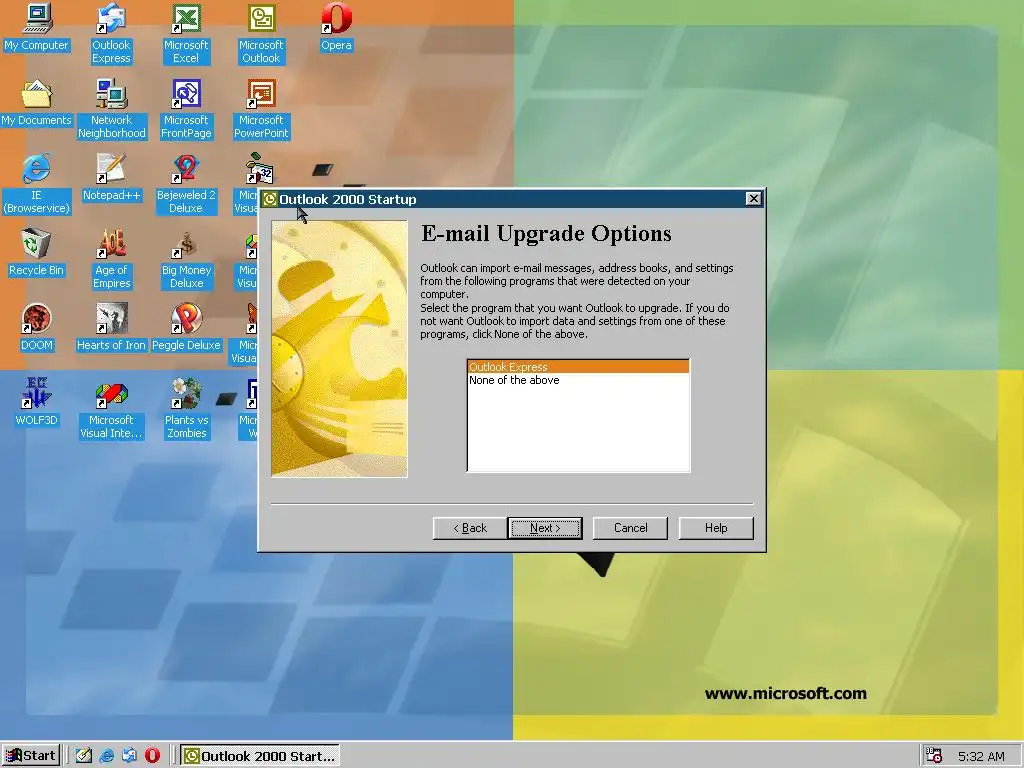The width and height of the screenshot is (1024, 768).
Task: Open the Start menu
Action: [x=31, y=756]
